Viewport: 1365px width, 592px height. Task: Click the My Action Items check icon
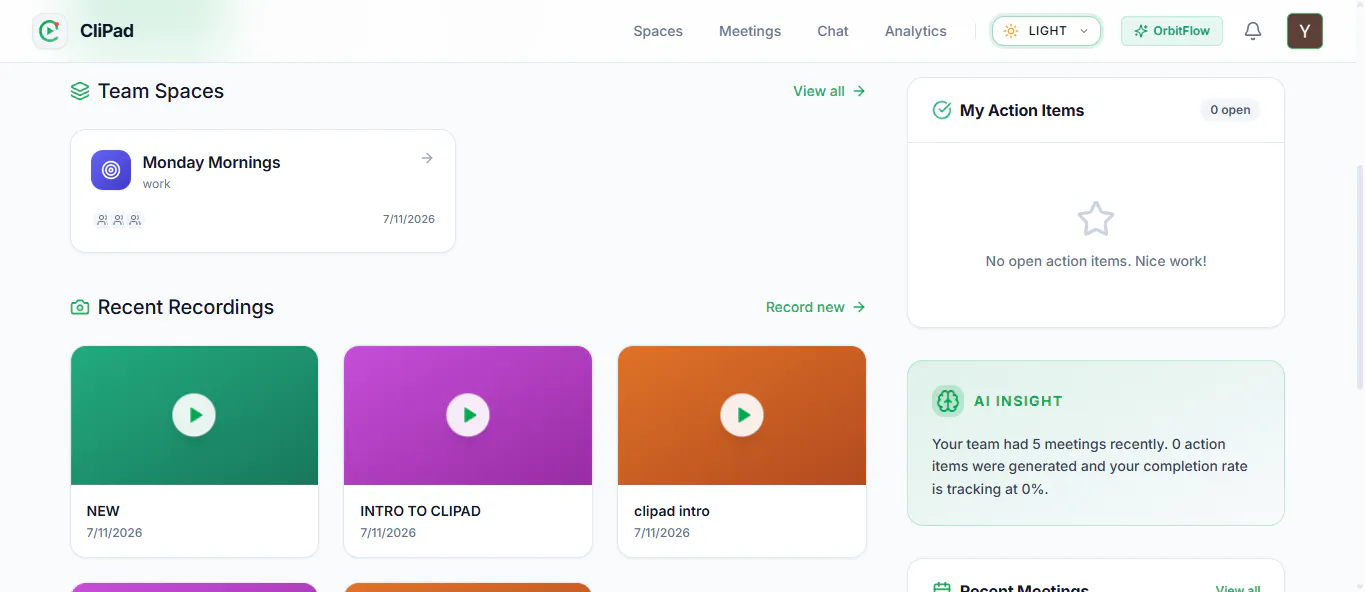pos(942,110)
